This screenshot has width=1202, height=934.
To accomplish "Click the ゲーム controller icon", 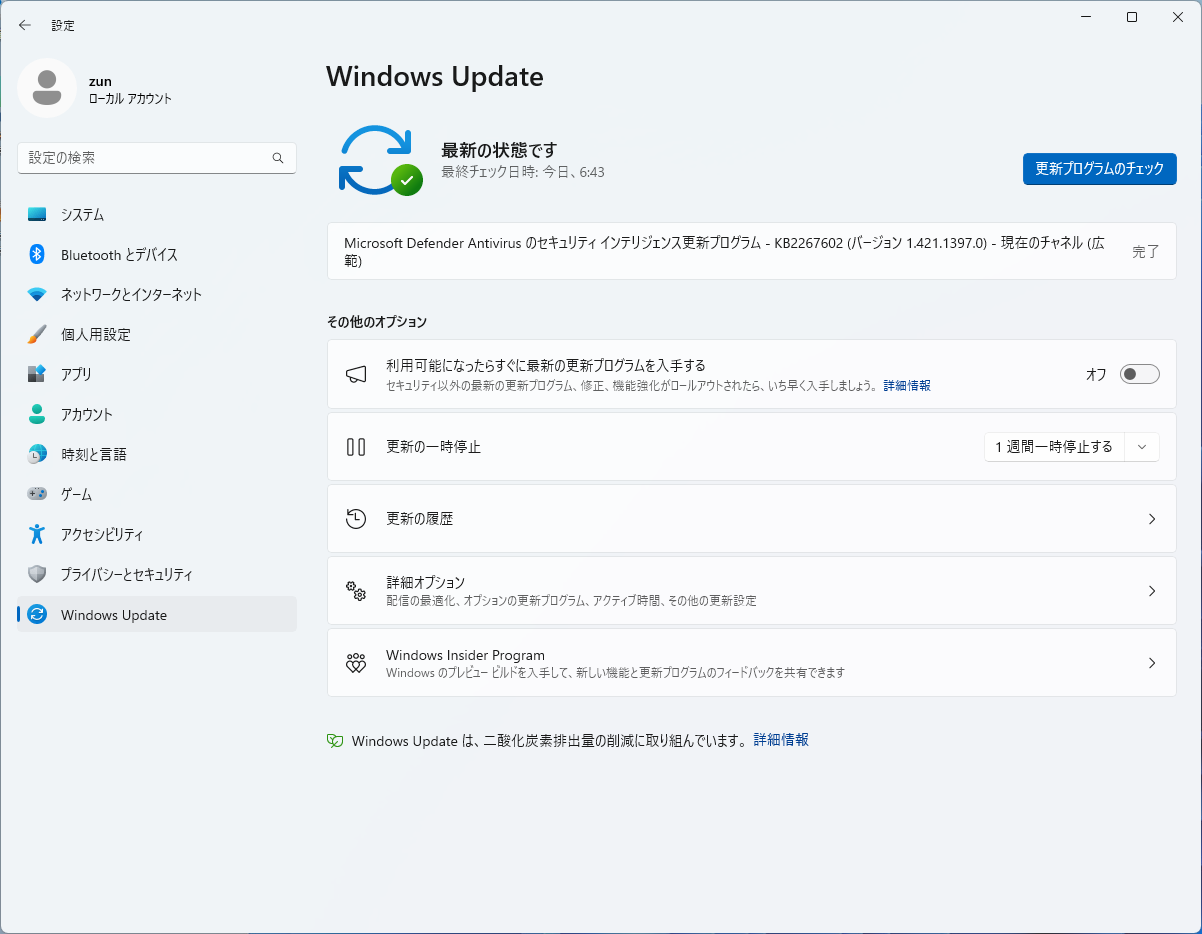I will point(37,494).
